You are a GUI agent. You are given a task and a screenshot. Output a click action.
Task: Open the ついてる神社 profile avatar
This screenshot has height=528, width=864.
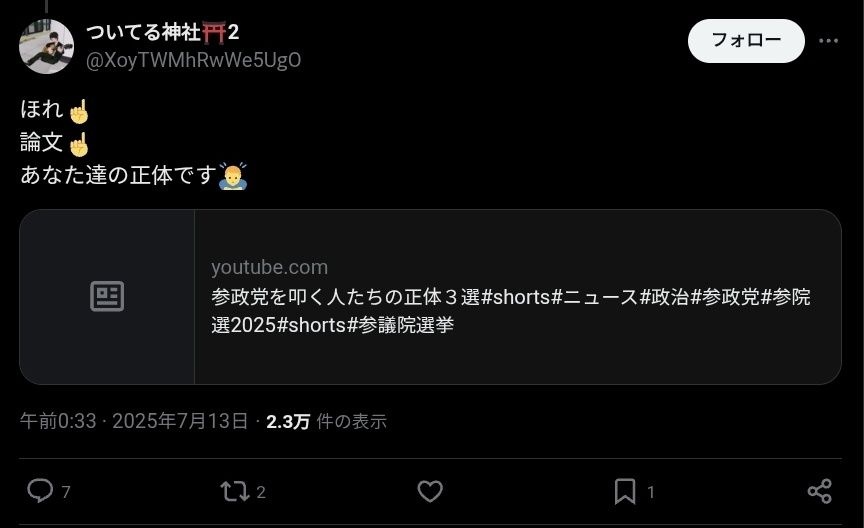(46, 46)
